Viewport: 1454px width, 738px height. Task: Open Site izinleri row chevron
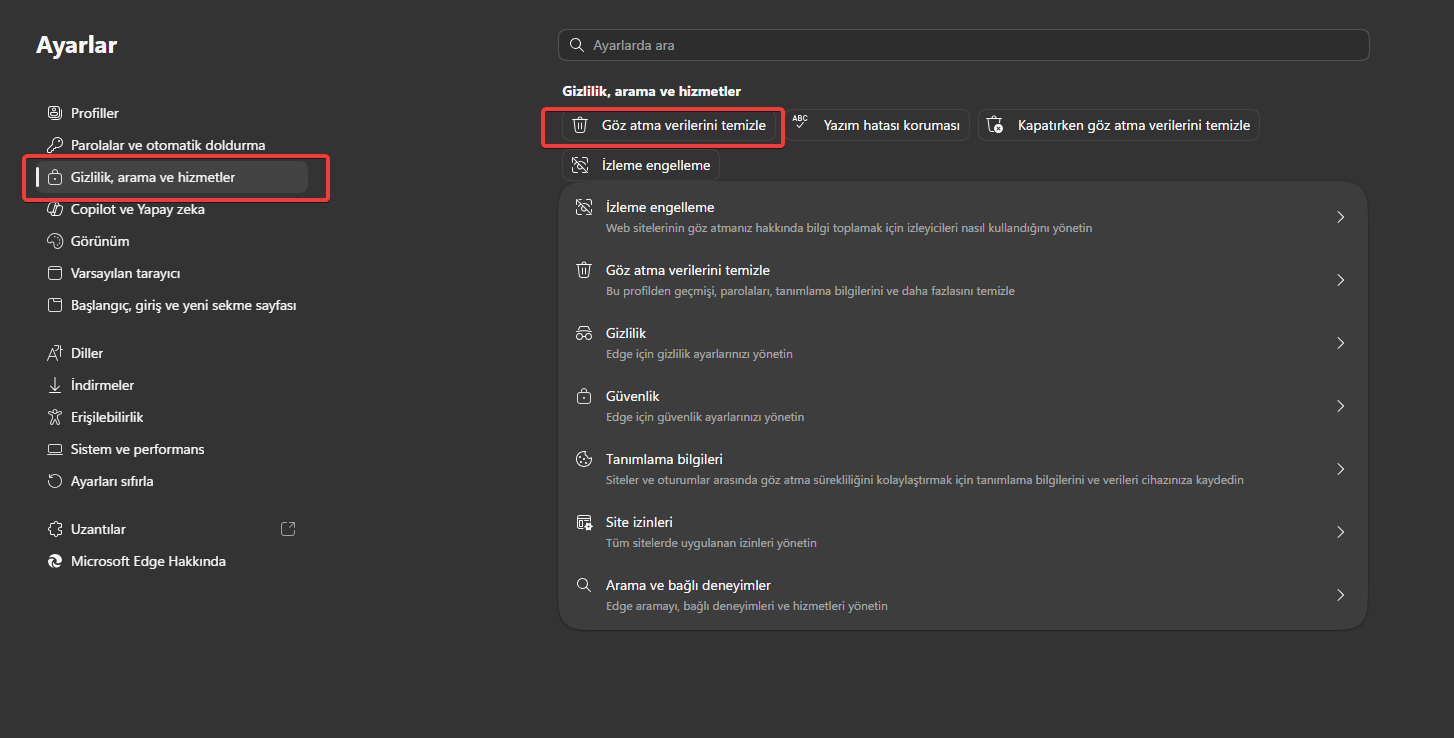[x=1340, y=532]
